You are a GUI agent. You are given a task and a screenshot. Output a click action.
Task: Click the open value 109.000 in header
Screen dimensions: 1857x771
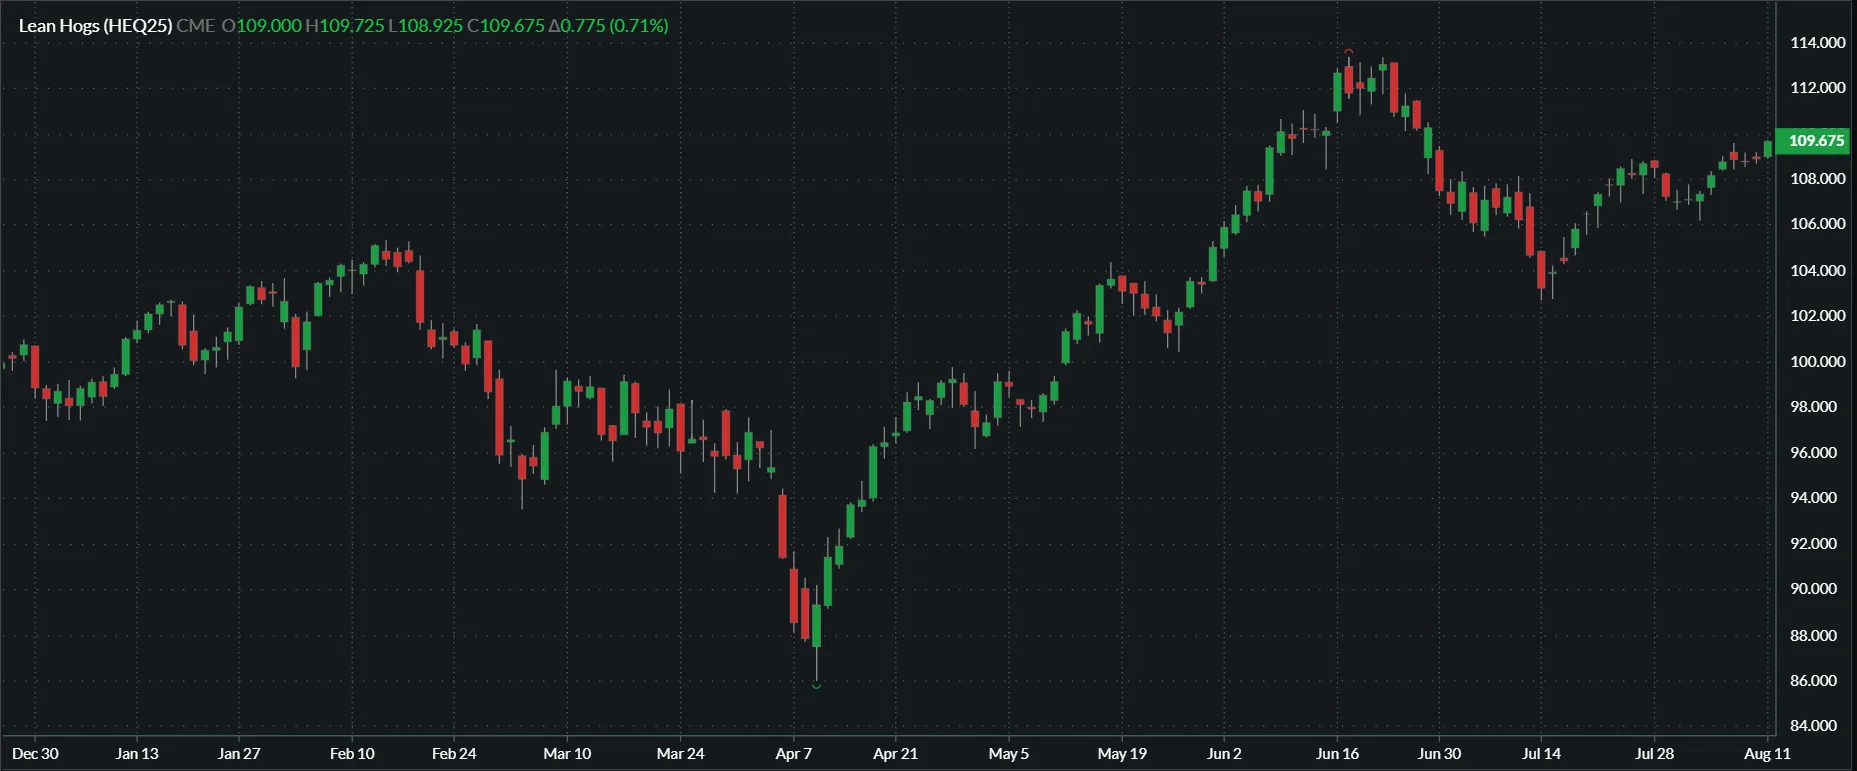click(268, 26)
